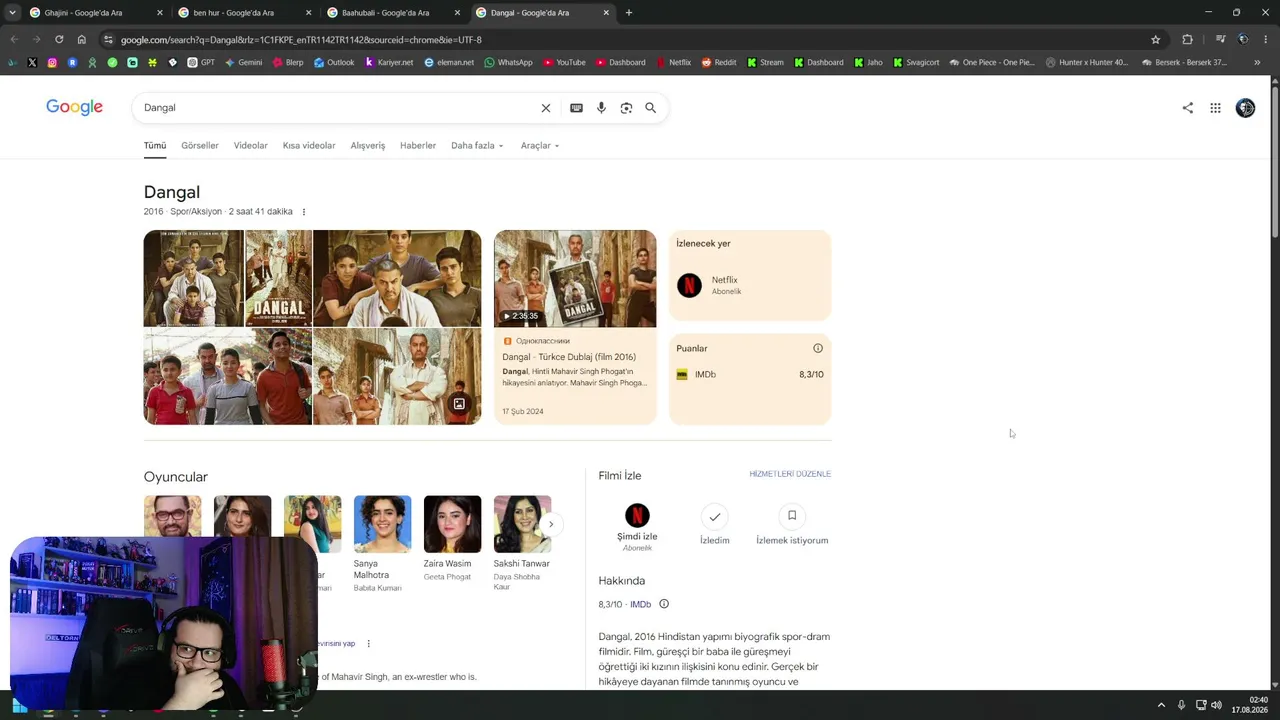Open the Google apps grid
Image resolution: width=1280 pixels, height=720 pixels.
tap(1215, 108)
